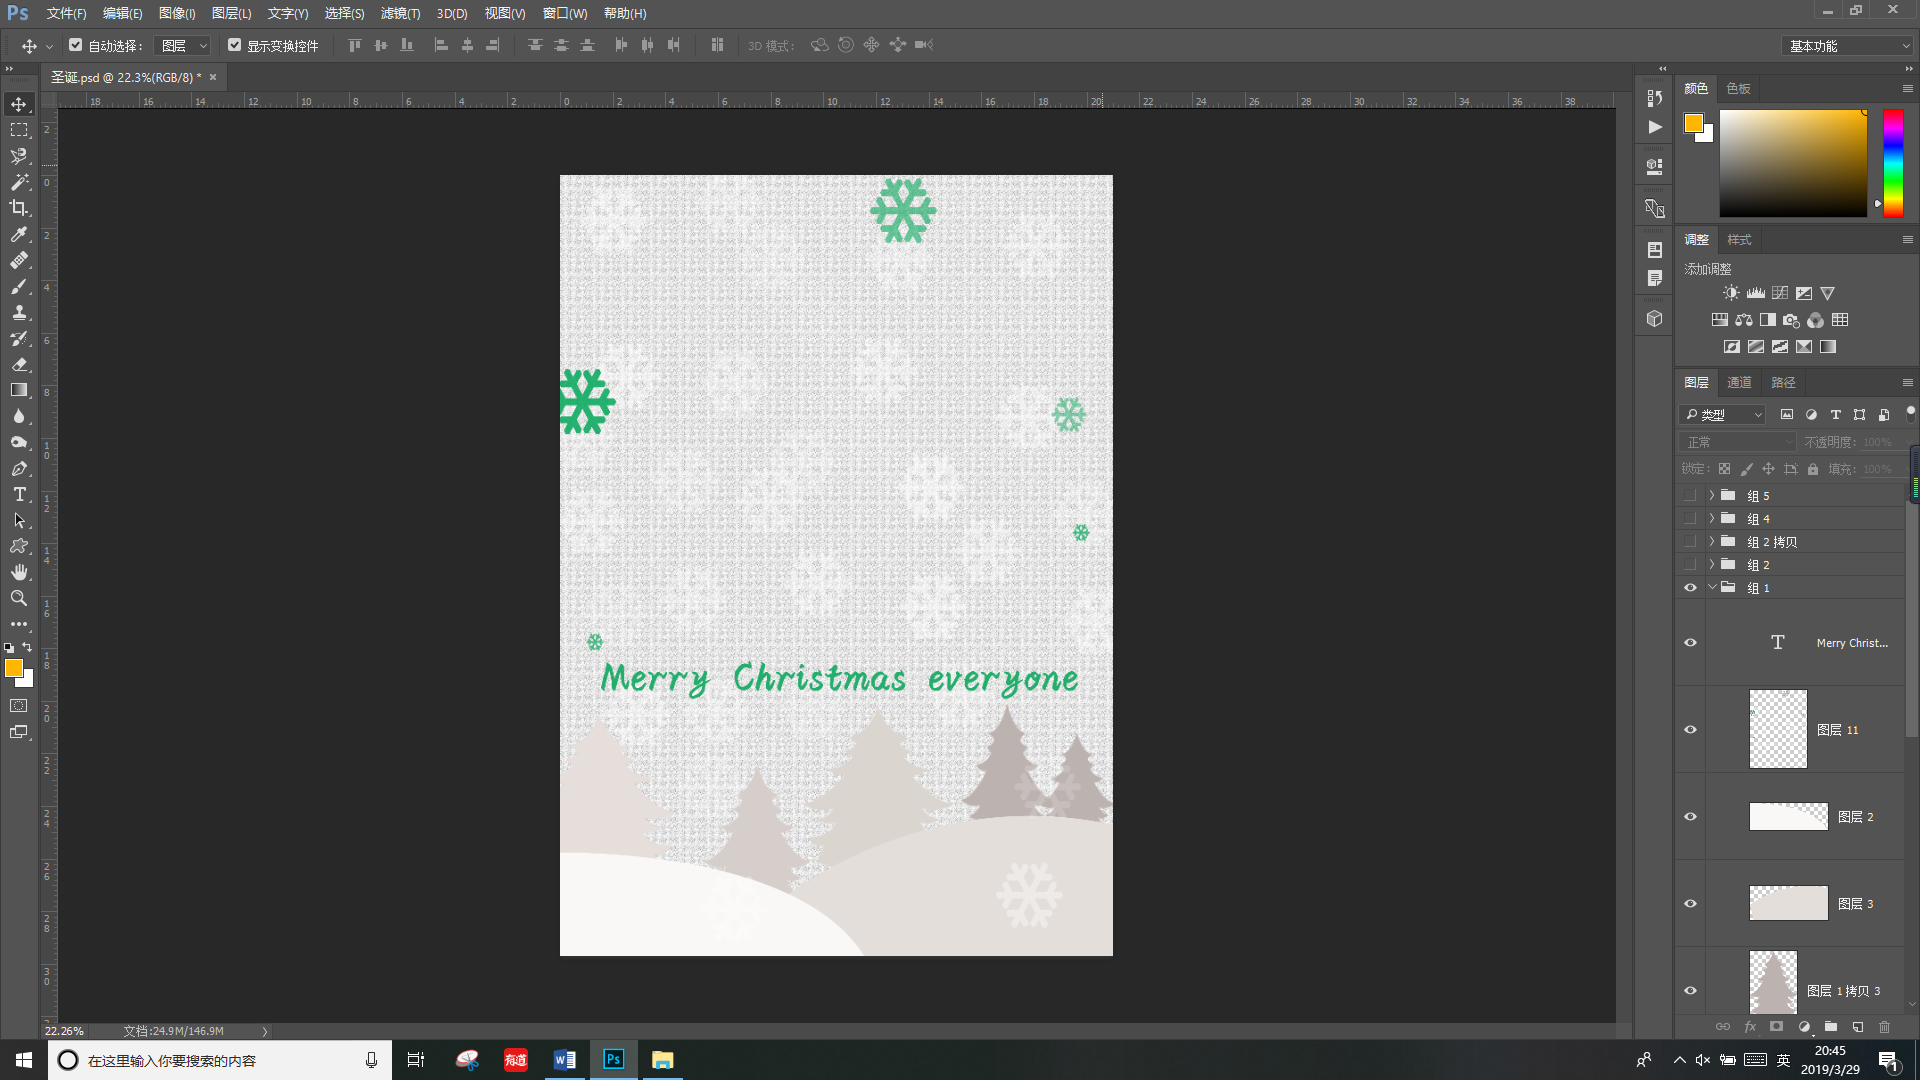Viewport: 1920px width, 1080px height.
Task: Click the Create new group folder icon
Action: pos(1831,1027)
